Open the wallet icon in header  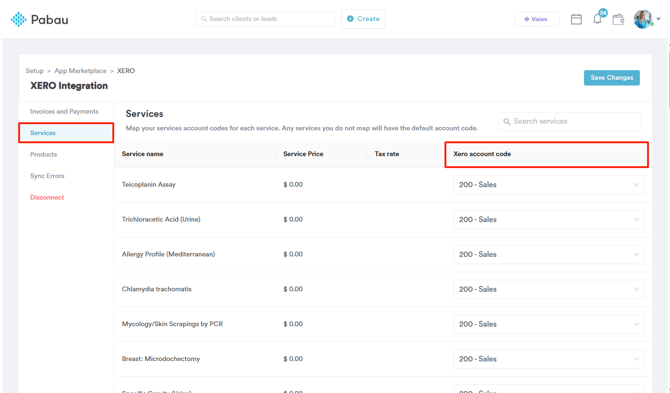[618, 19]
